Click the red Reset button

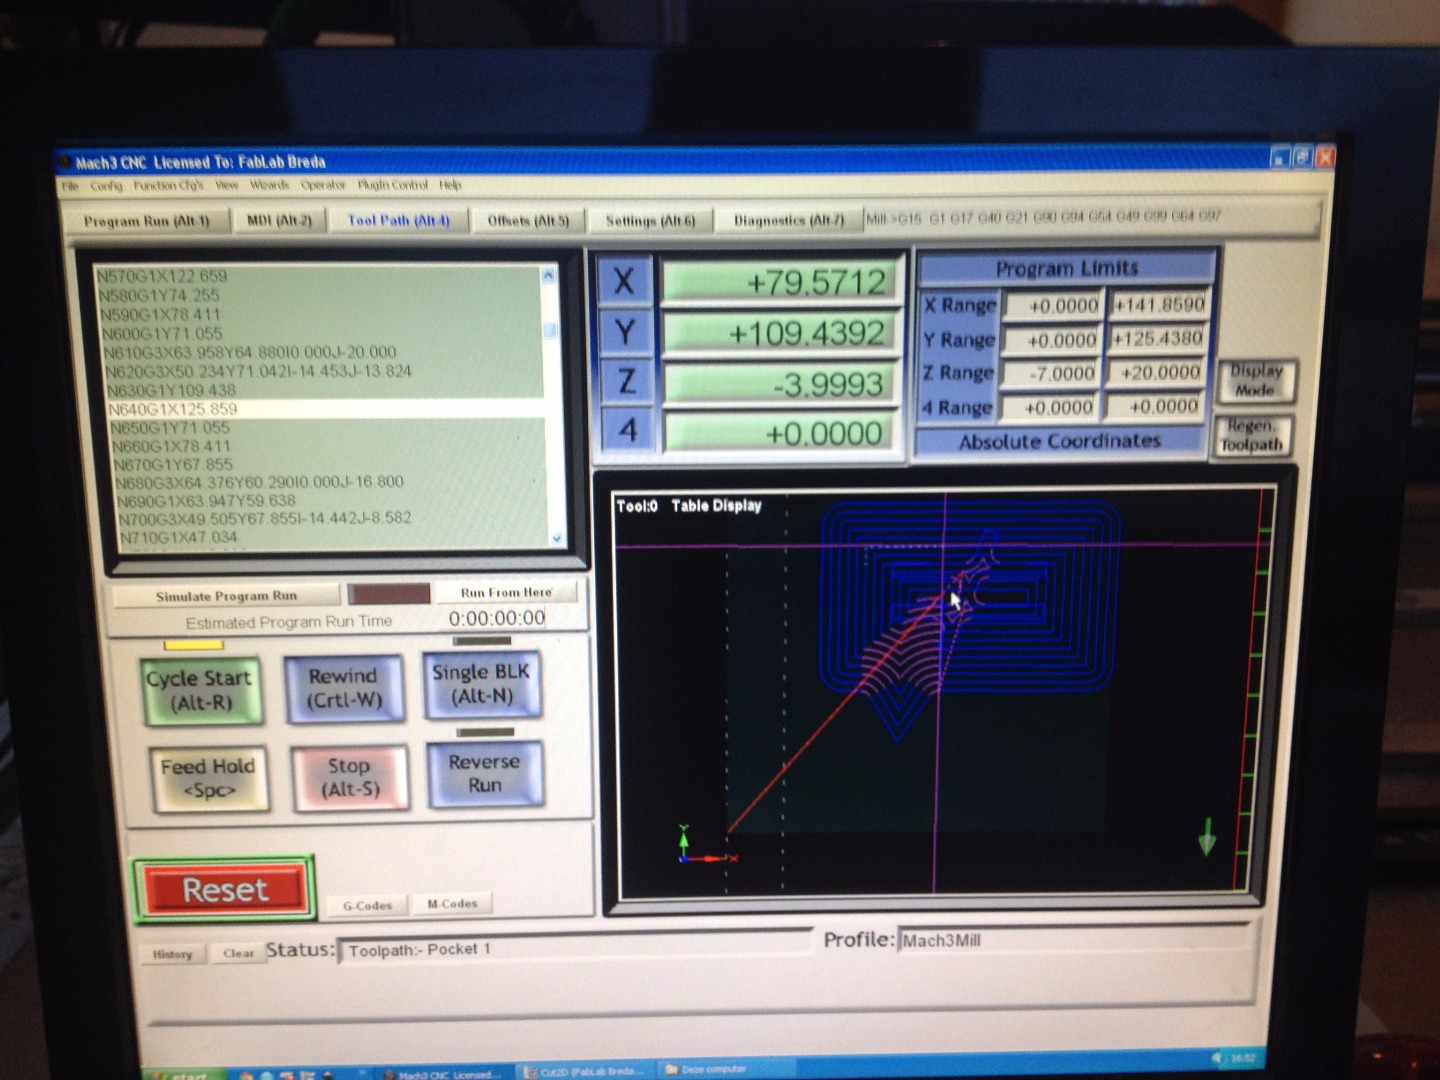[225, 889]
